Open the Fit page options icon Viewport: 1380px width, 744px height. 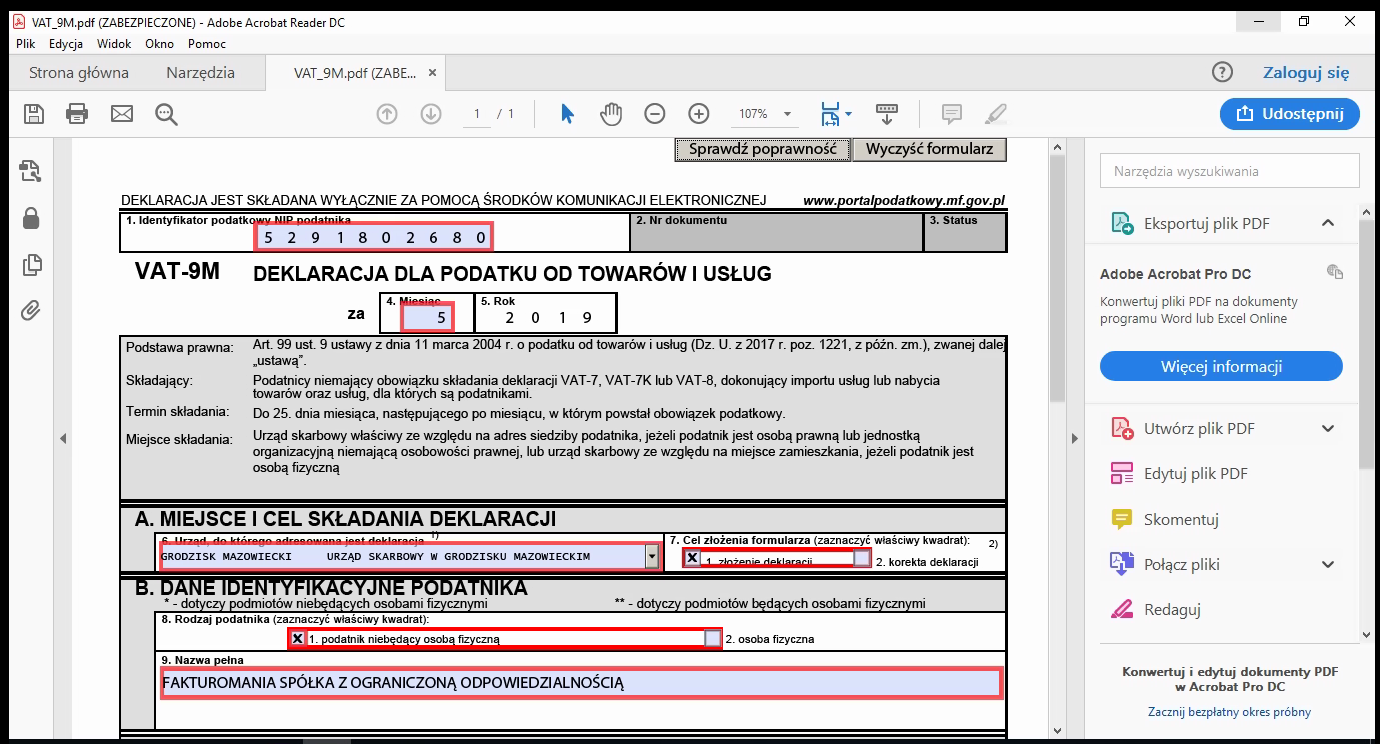[836, 113]
